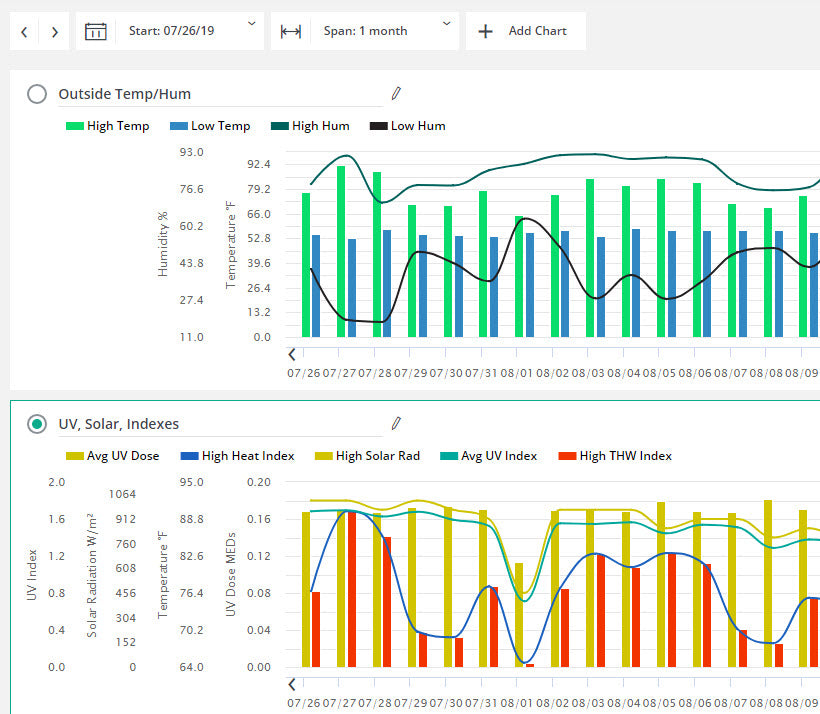Toggle High Heat Index legend item
This screenshot has width=820, height=714.
(237, 456)
